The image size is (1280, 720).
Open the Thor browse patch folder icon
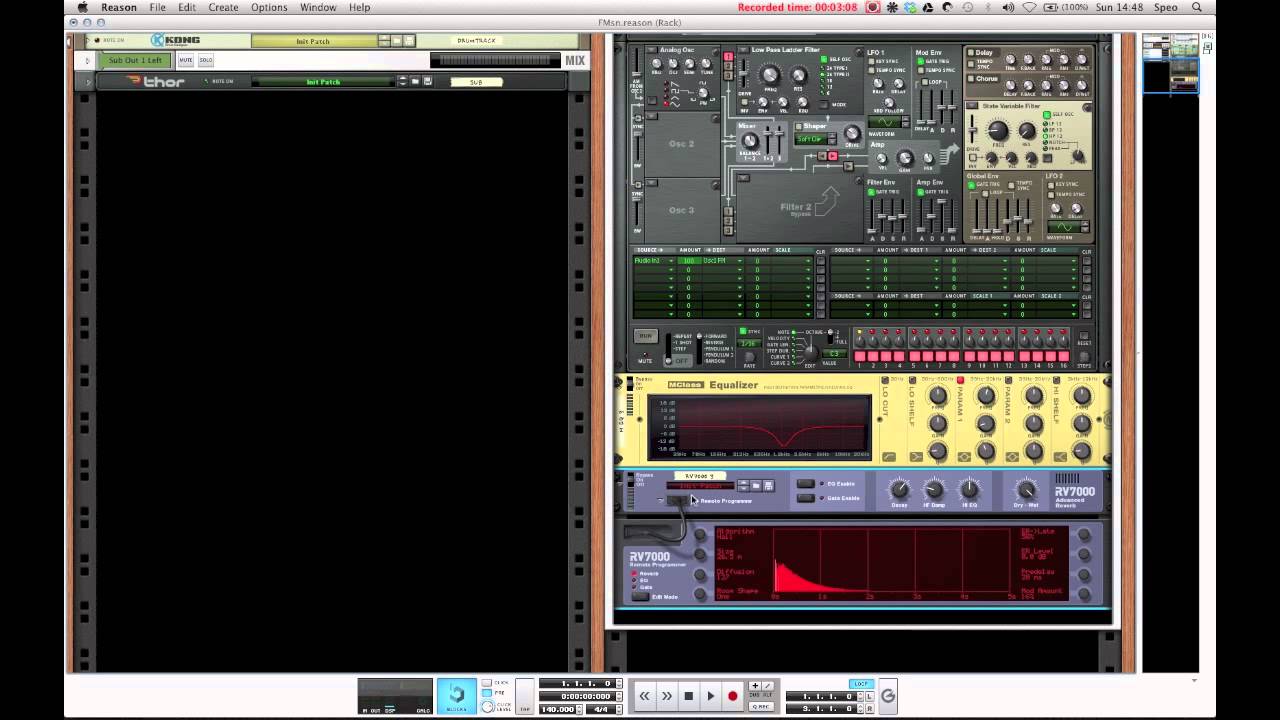tap(415, 82)
